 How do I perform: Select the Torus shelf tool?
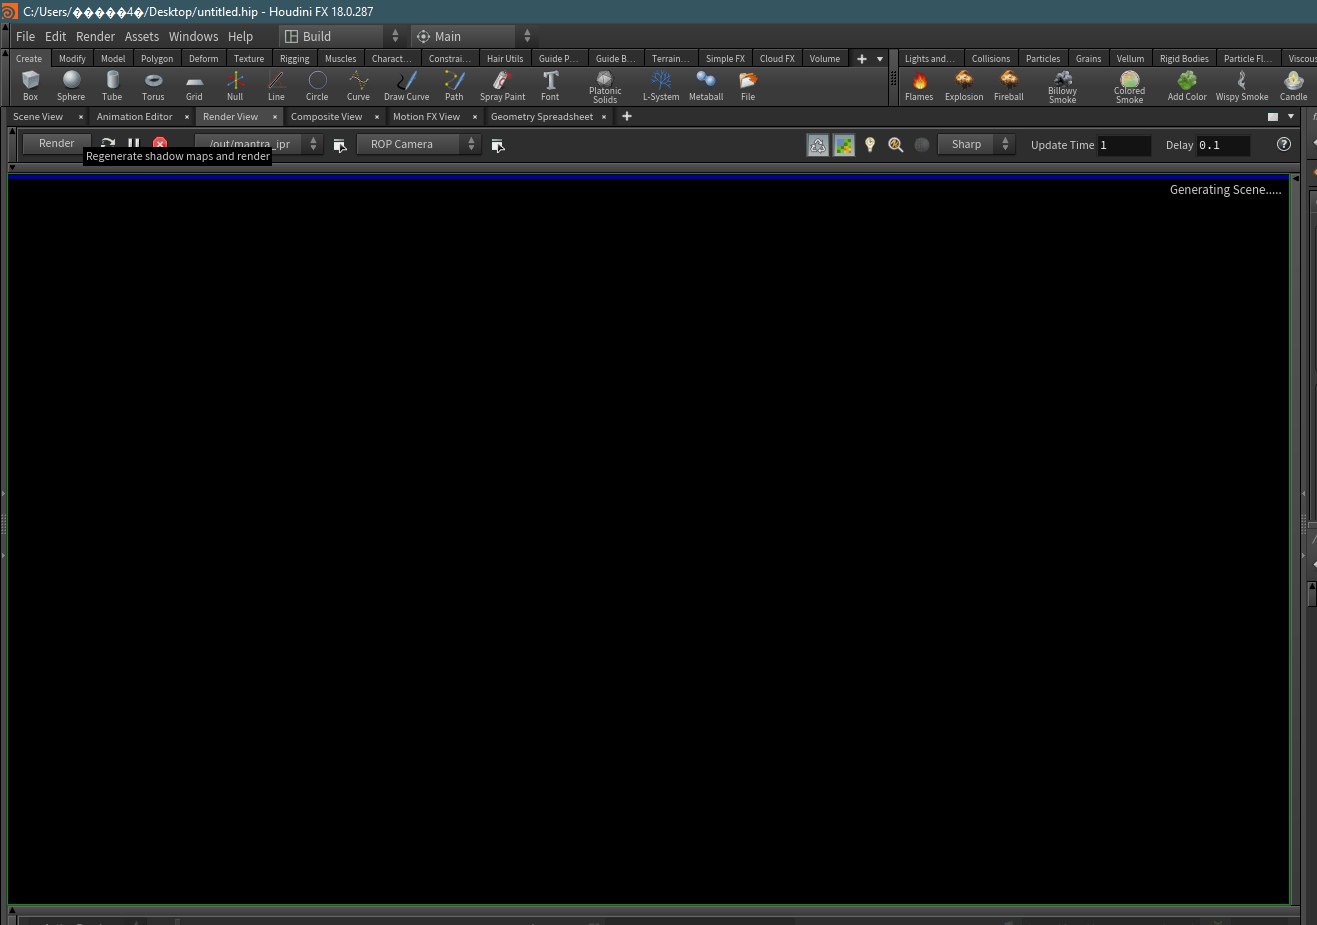point(153,85)
